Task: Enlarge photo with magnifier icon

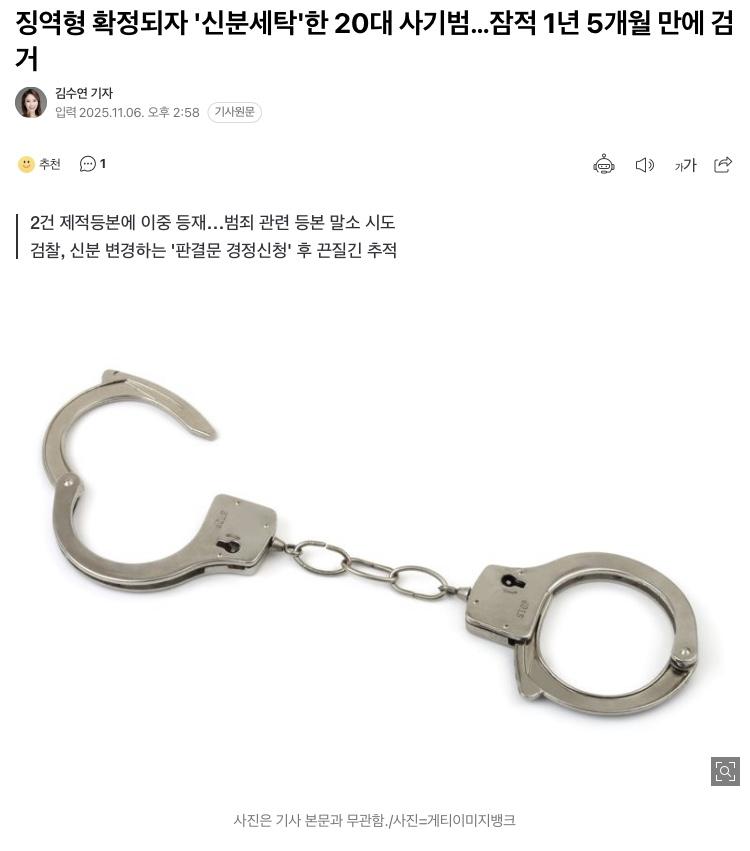Action: pyautogui.click(x=725, y=771)
